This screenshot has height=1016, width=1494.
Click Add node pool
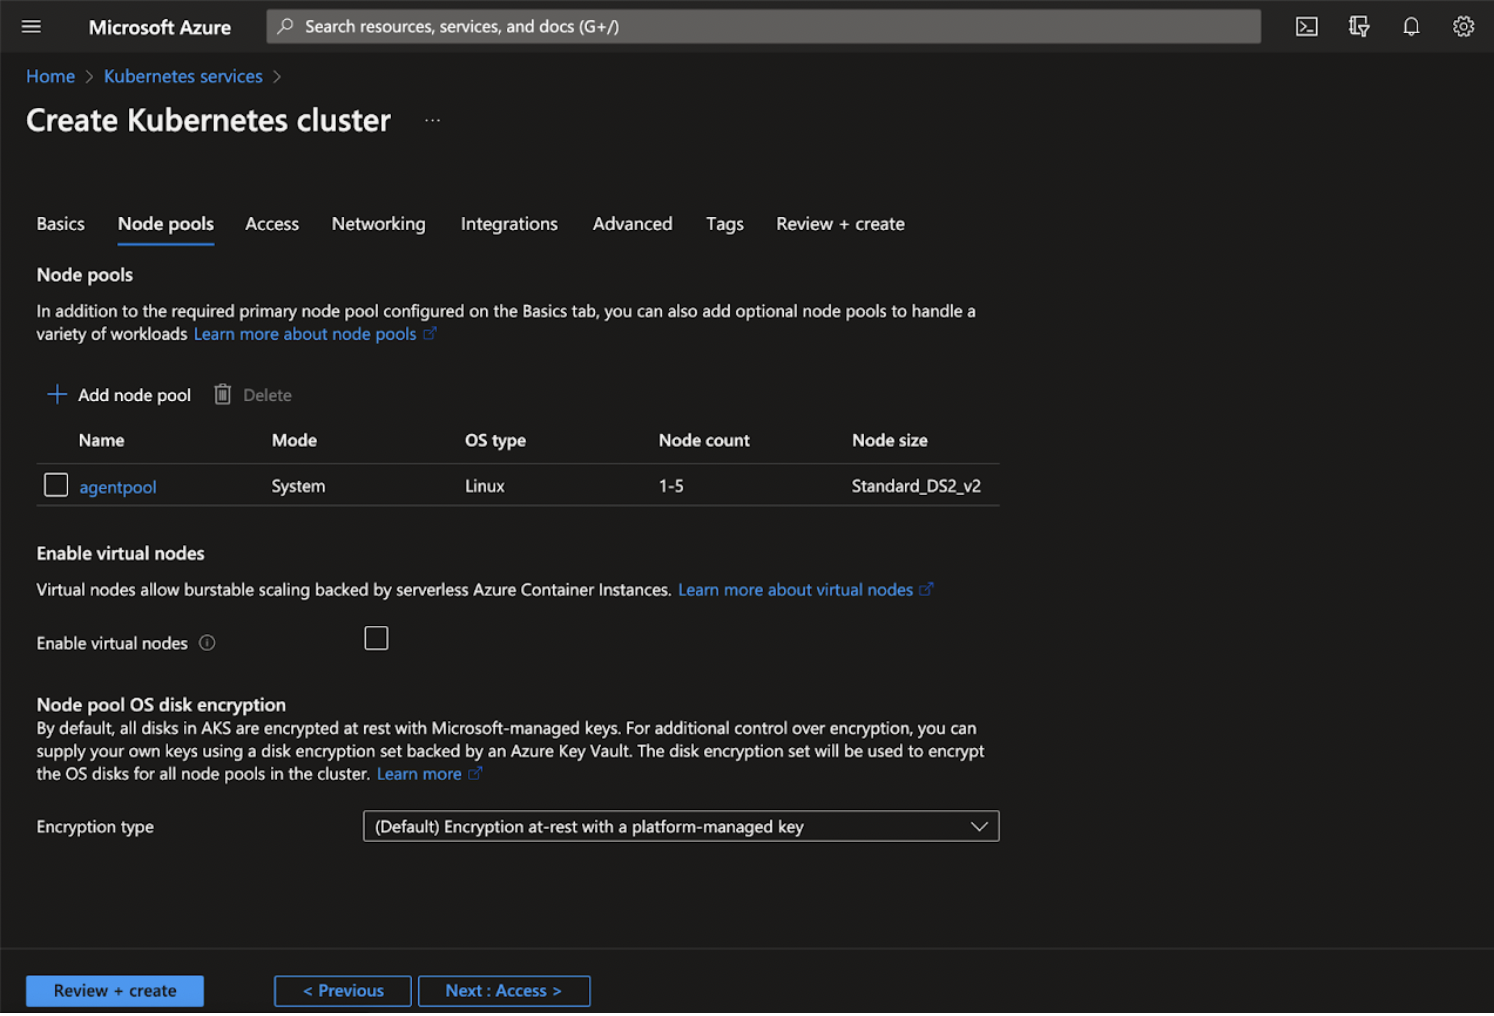tap(119, 395)
